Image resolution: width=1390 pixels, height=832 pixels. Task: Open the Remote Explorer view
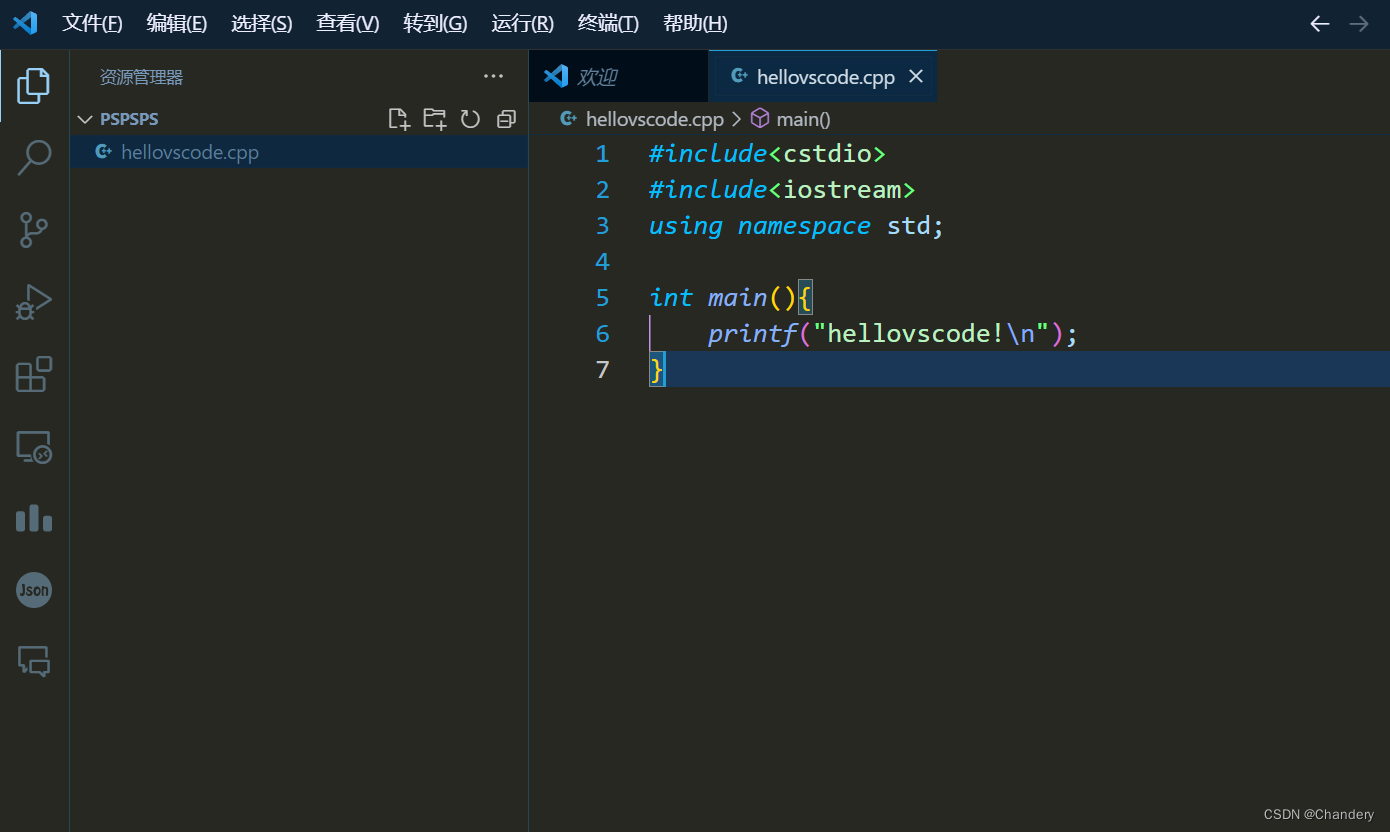(34, 446)
